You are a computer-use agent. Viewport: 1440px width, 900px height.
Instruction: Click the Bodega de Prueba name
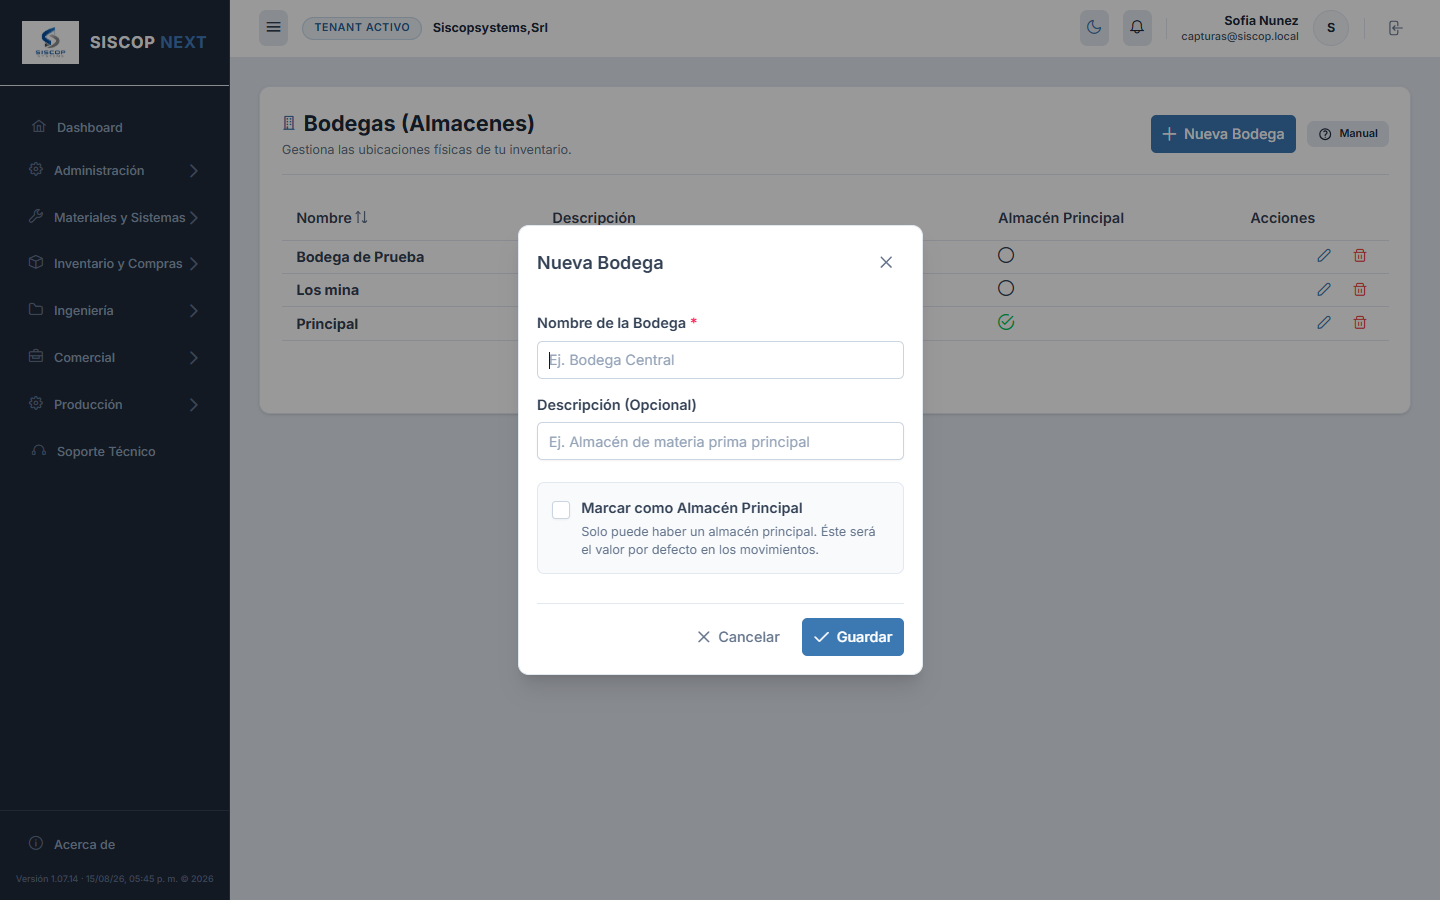[x=360, y=257]
